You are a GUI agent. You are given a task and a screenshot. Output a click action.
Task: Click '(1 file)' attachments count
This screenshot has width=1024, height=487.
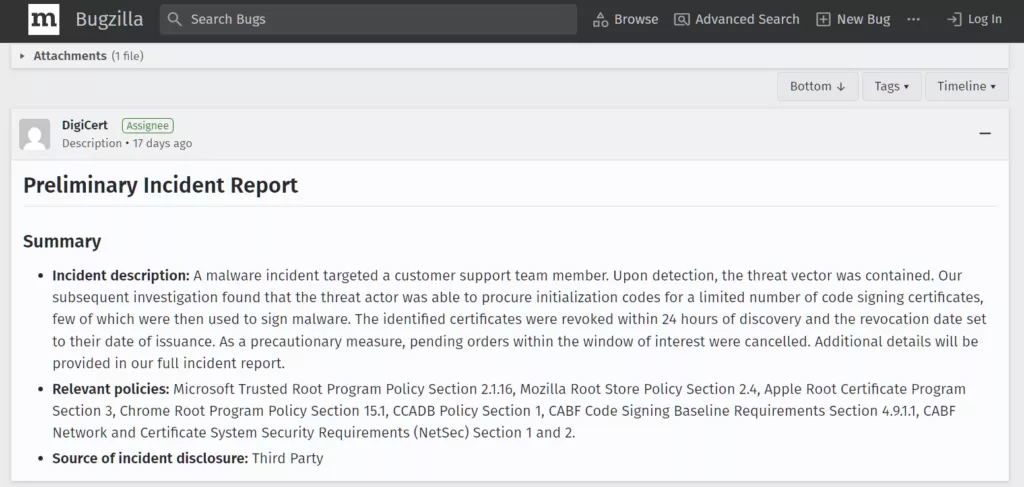coord(127,56)
